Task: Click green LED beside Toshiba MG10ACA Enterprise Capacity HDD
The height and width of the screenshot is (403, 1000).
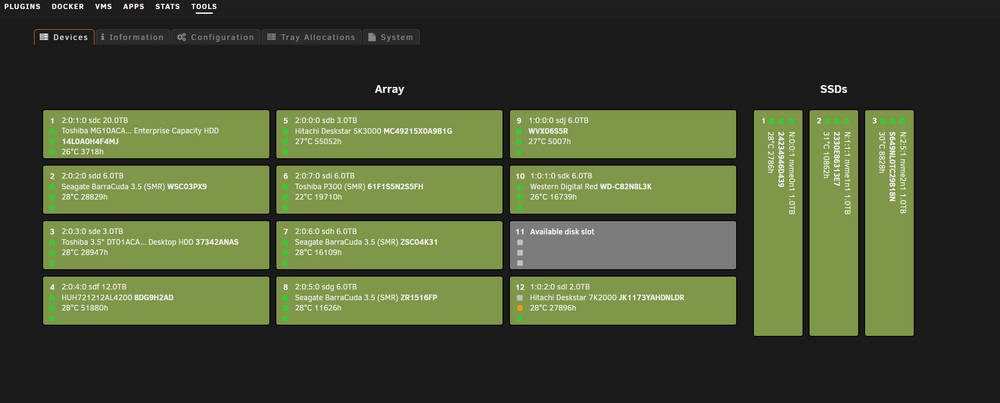Action: [x=52, y=131]
